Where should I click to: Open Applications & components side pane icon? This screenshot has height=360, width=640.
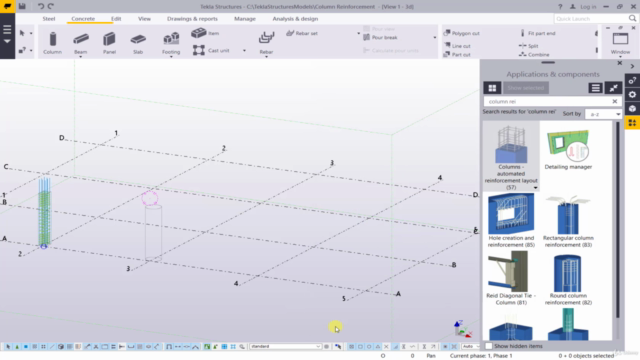click(x=632, y=123)
